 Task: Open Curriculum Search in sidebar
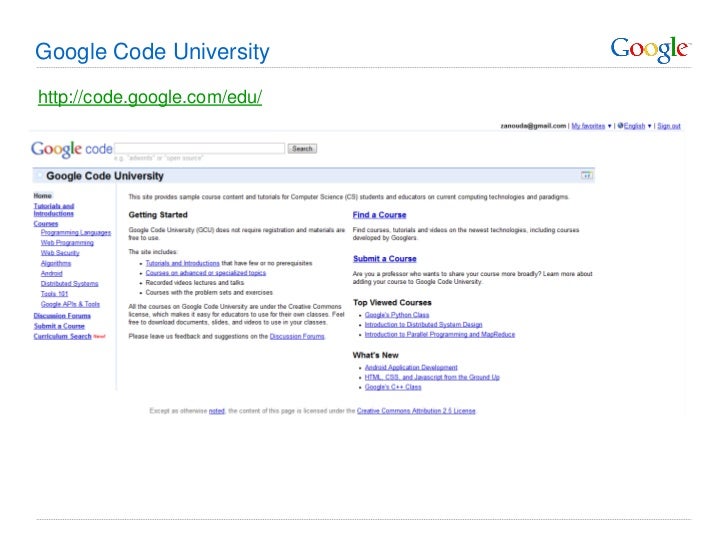(x=62, y=336)
